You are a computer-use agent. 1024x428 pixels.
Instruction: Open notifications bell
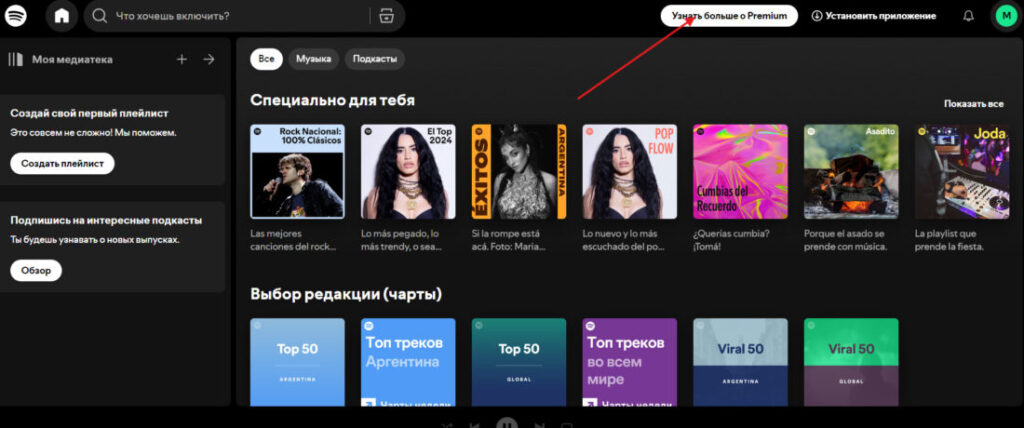pos(968,16)
